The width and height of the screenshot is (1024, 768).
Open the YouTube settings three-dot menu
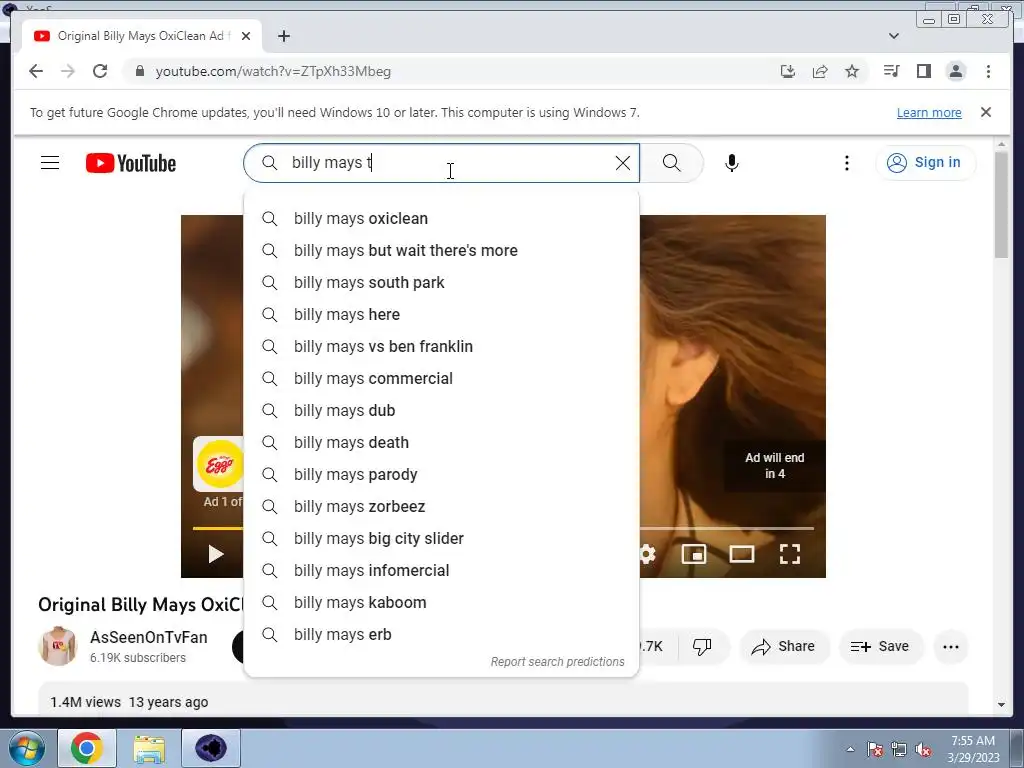(846, 163)
